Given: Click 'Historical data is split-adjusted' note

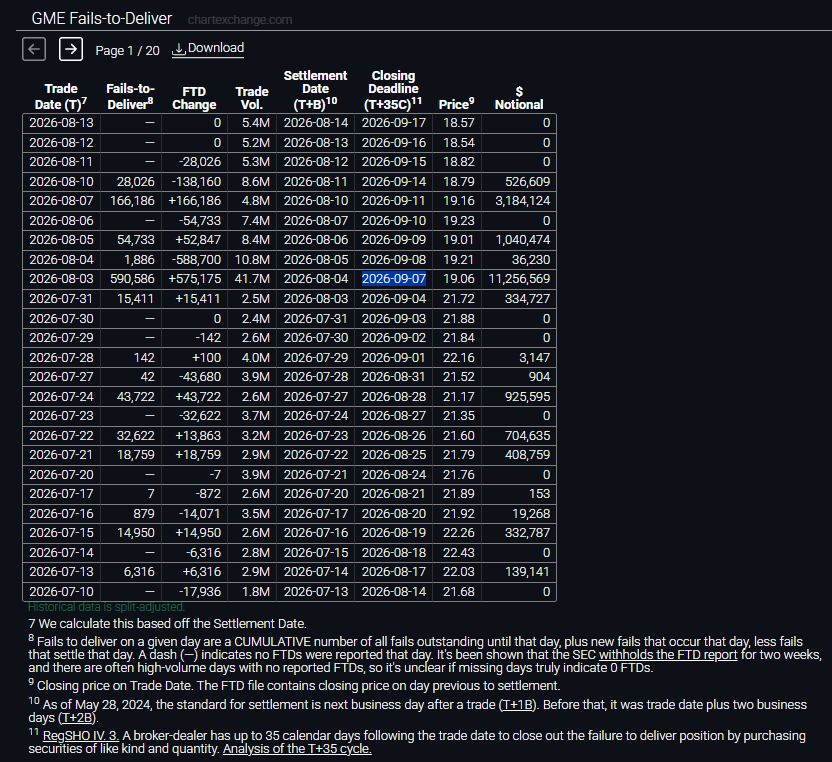Looking at the screenshot, I should tap(106, 607).
